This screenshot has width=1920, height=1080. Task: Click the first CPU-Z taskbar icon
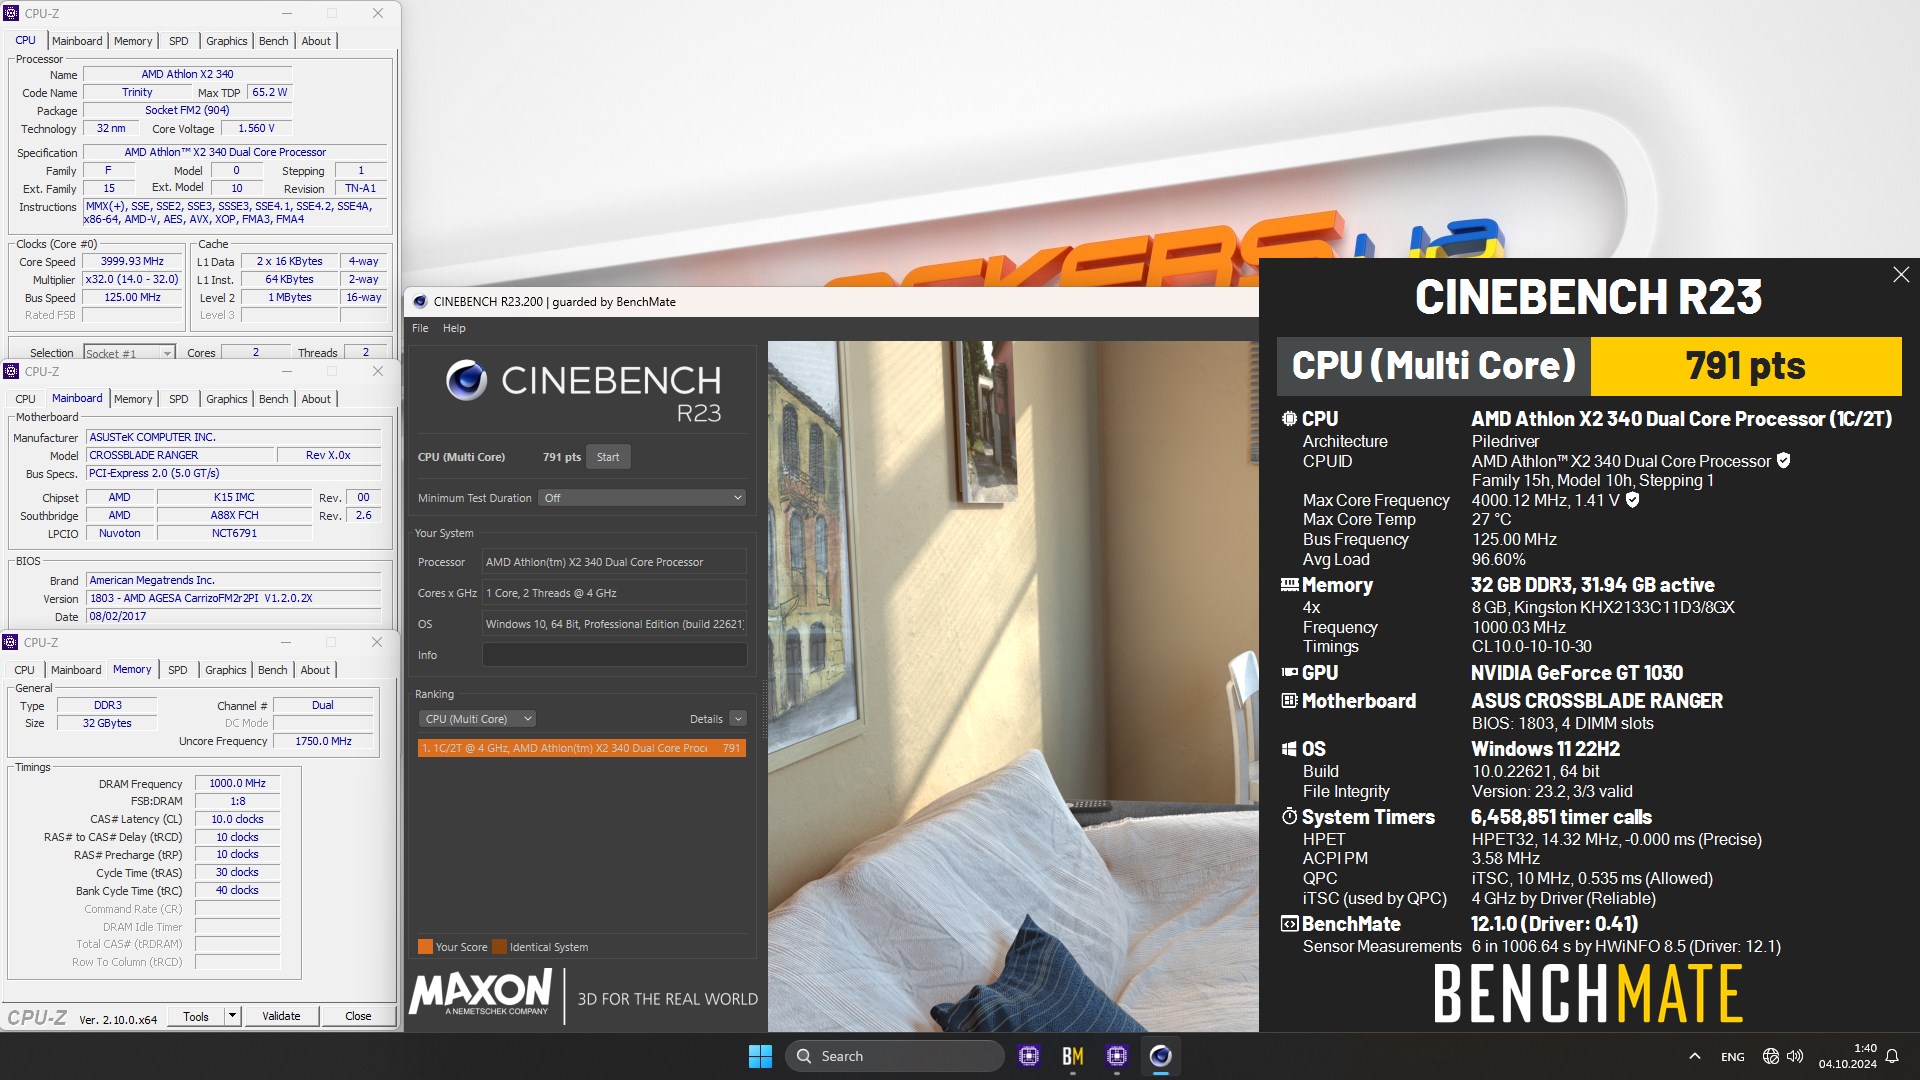[1029, 1056]
